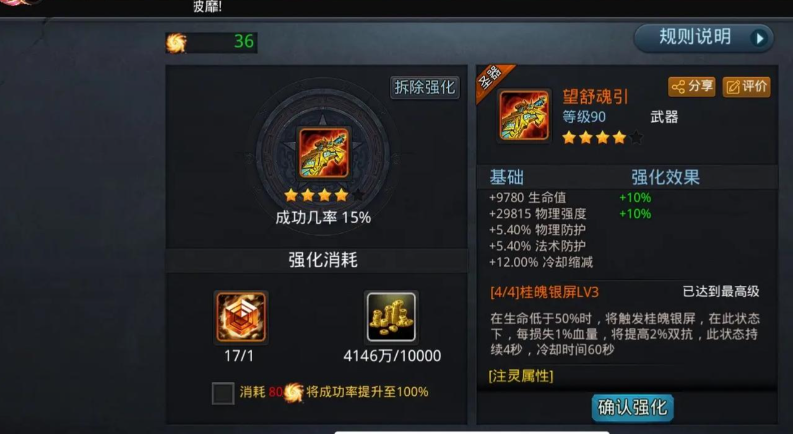This screenshot has height=434, width=793.
Task: Click the swirl currency icon showing 36
Action: pos(177,42)
